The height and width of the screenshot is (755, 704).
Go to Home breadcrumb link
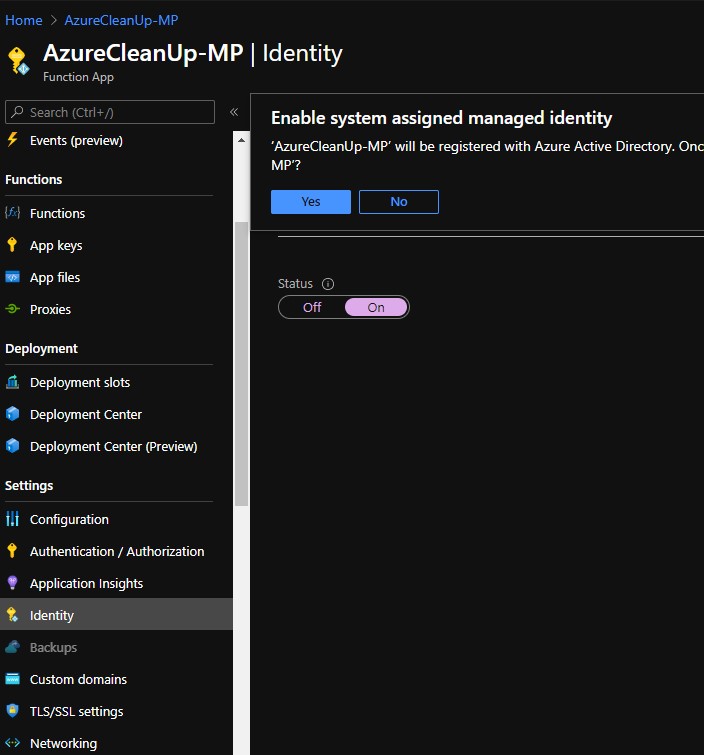point(24,20)
